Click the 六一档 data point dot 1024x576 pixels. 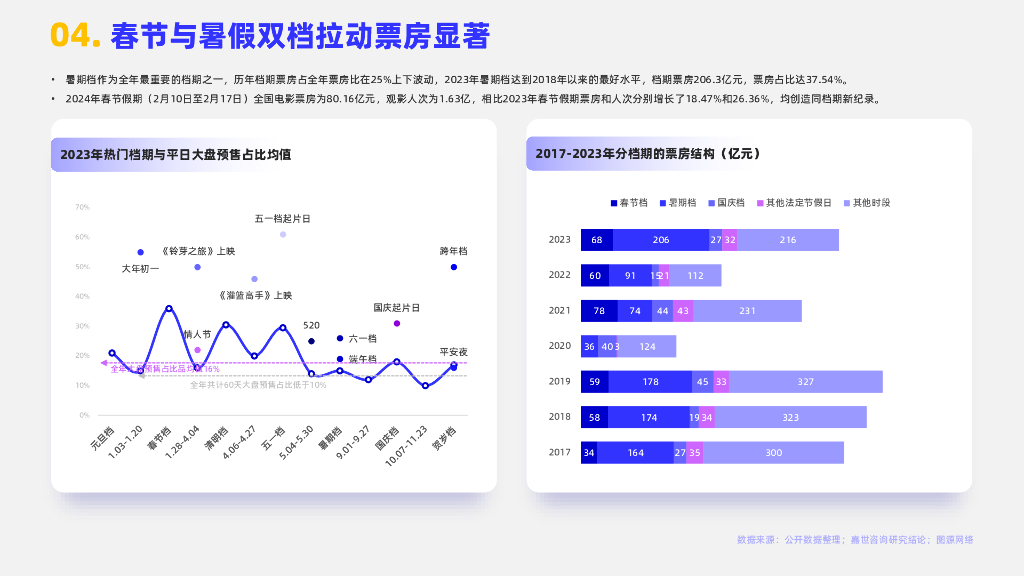[340, 338]
